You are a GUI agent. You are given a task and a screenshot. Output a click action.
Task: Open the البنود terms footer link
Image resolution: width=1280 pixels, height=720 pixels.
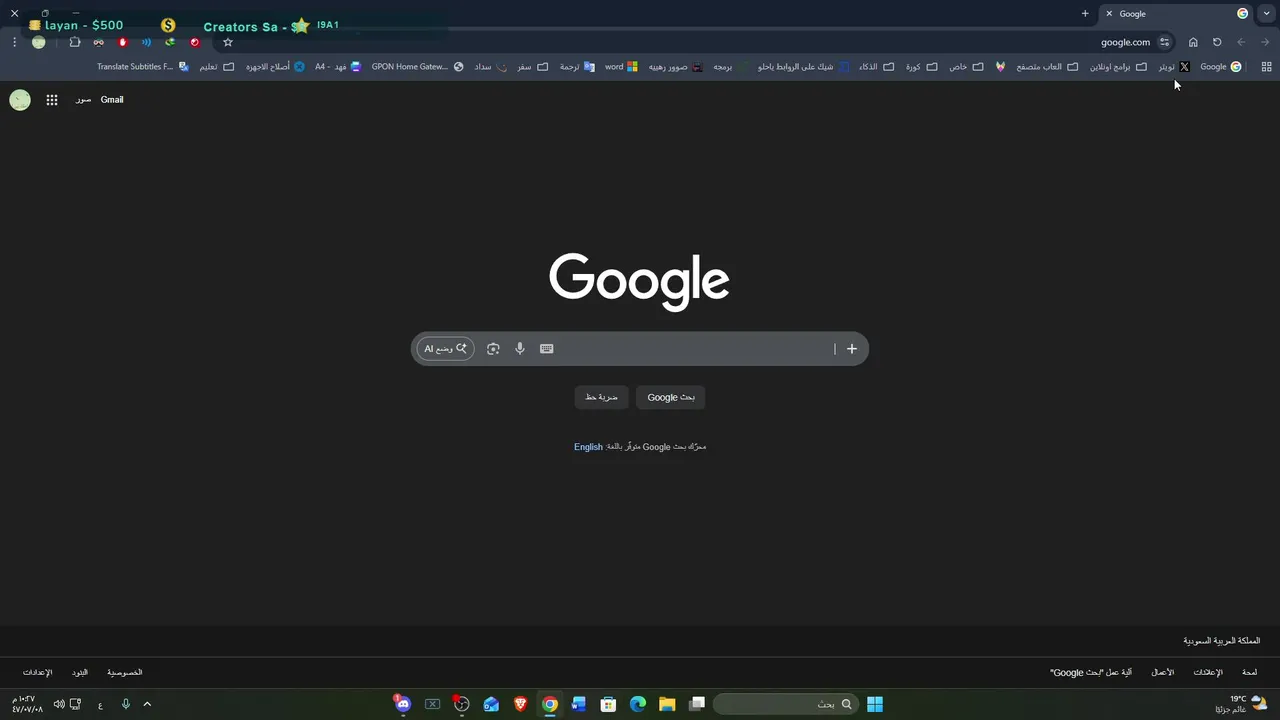point(80,673)
